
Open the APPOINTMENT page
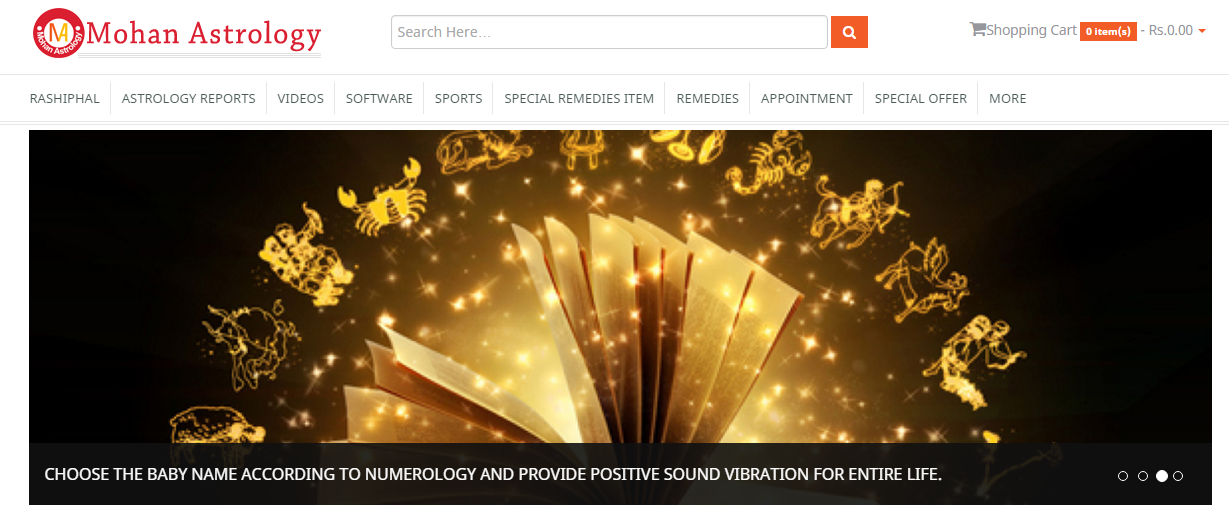806,98
